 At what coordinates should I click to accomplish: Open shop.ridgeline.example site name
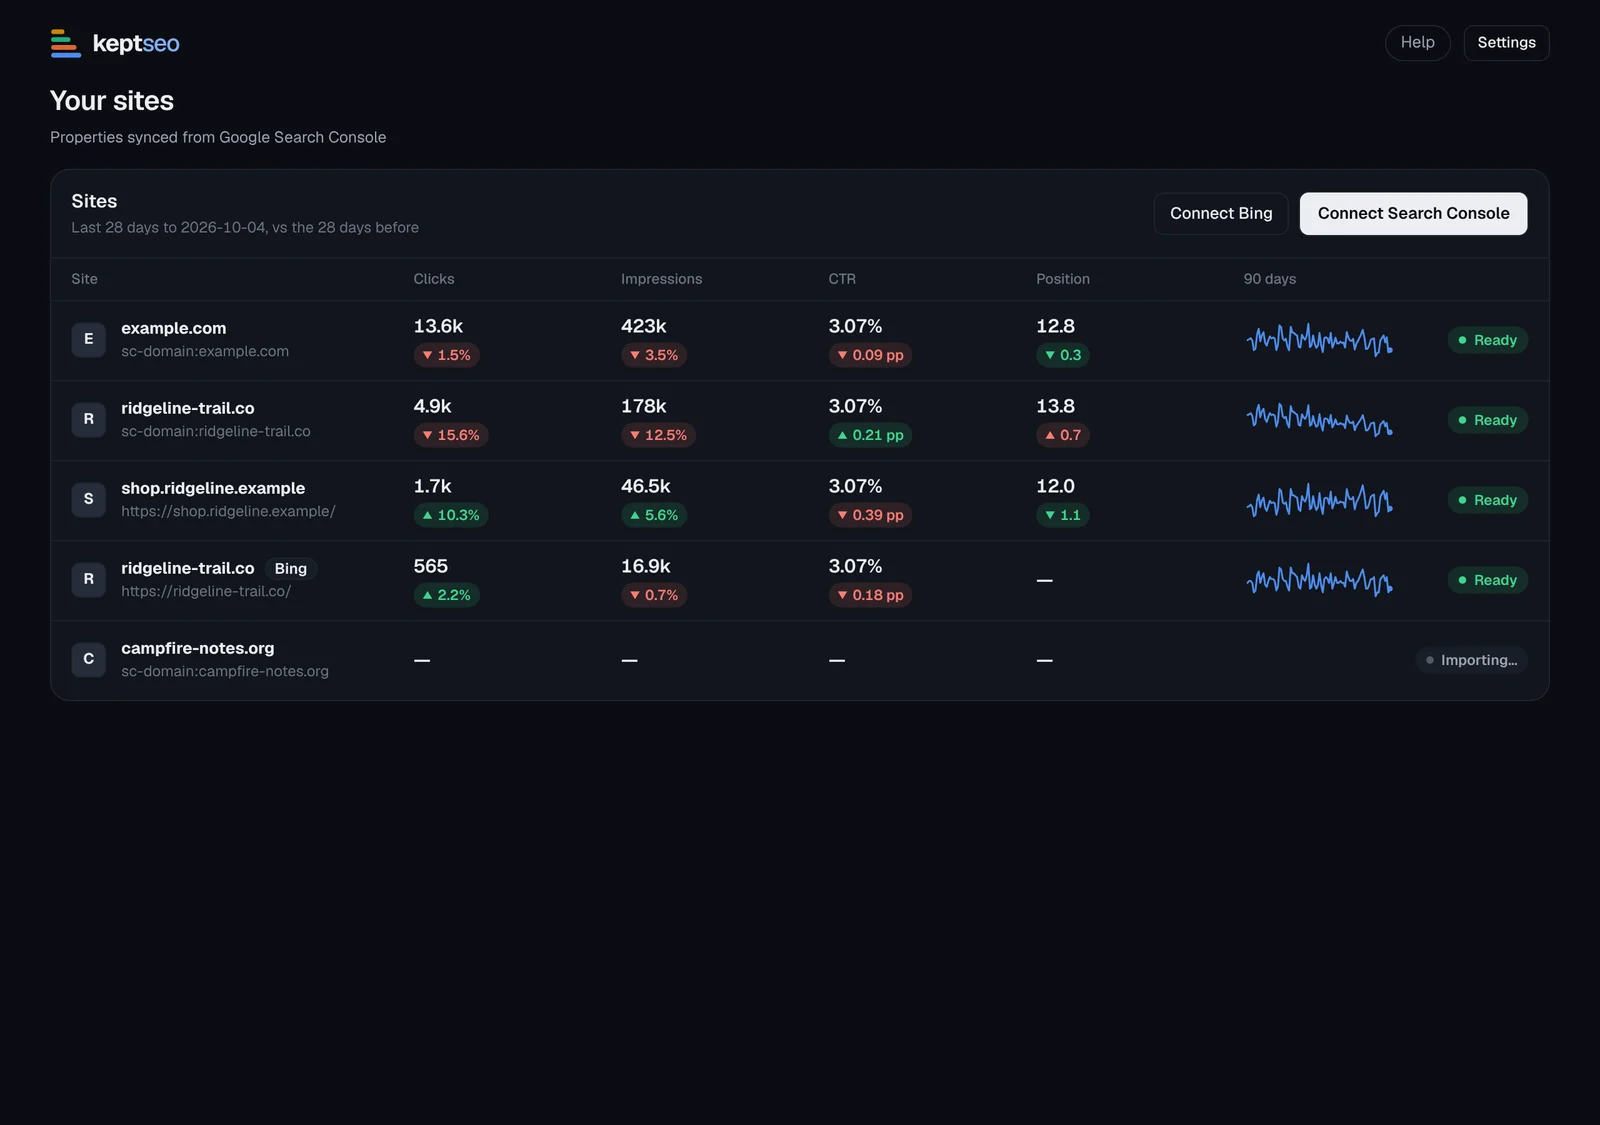[x=213, y=488]
